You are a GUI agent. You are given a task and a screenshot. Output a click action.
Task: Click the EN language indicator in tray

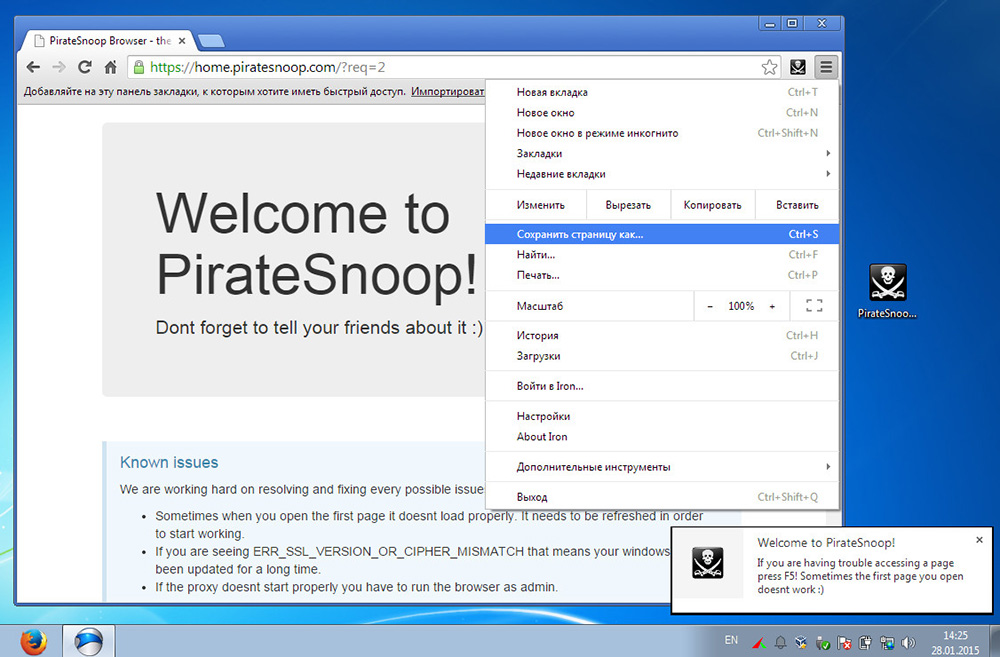tap(731, 640)
